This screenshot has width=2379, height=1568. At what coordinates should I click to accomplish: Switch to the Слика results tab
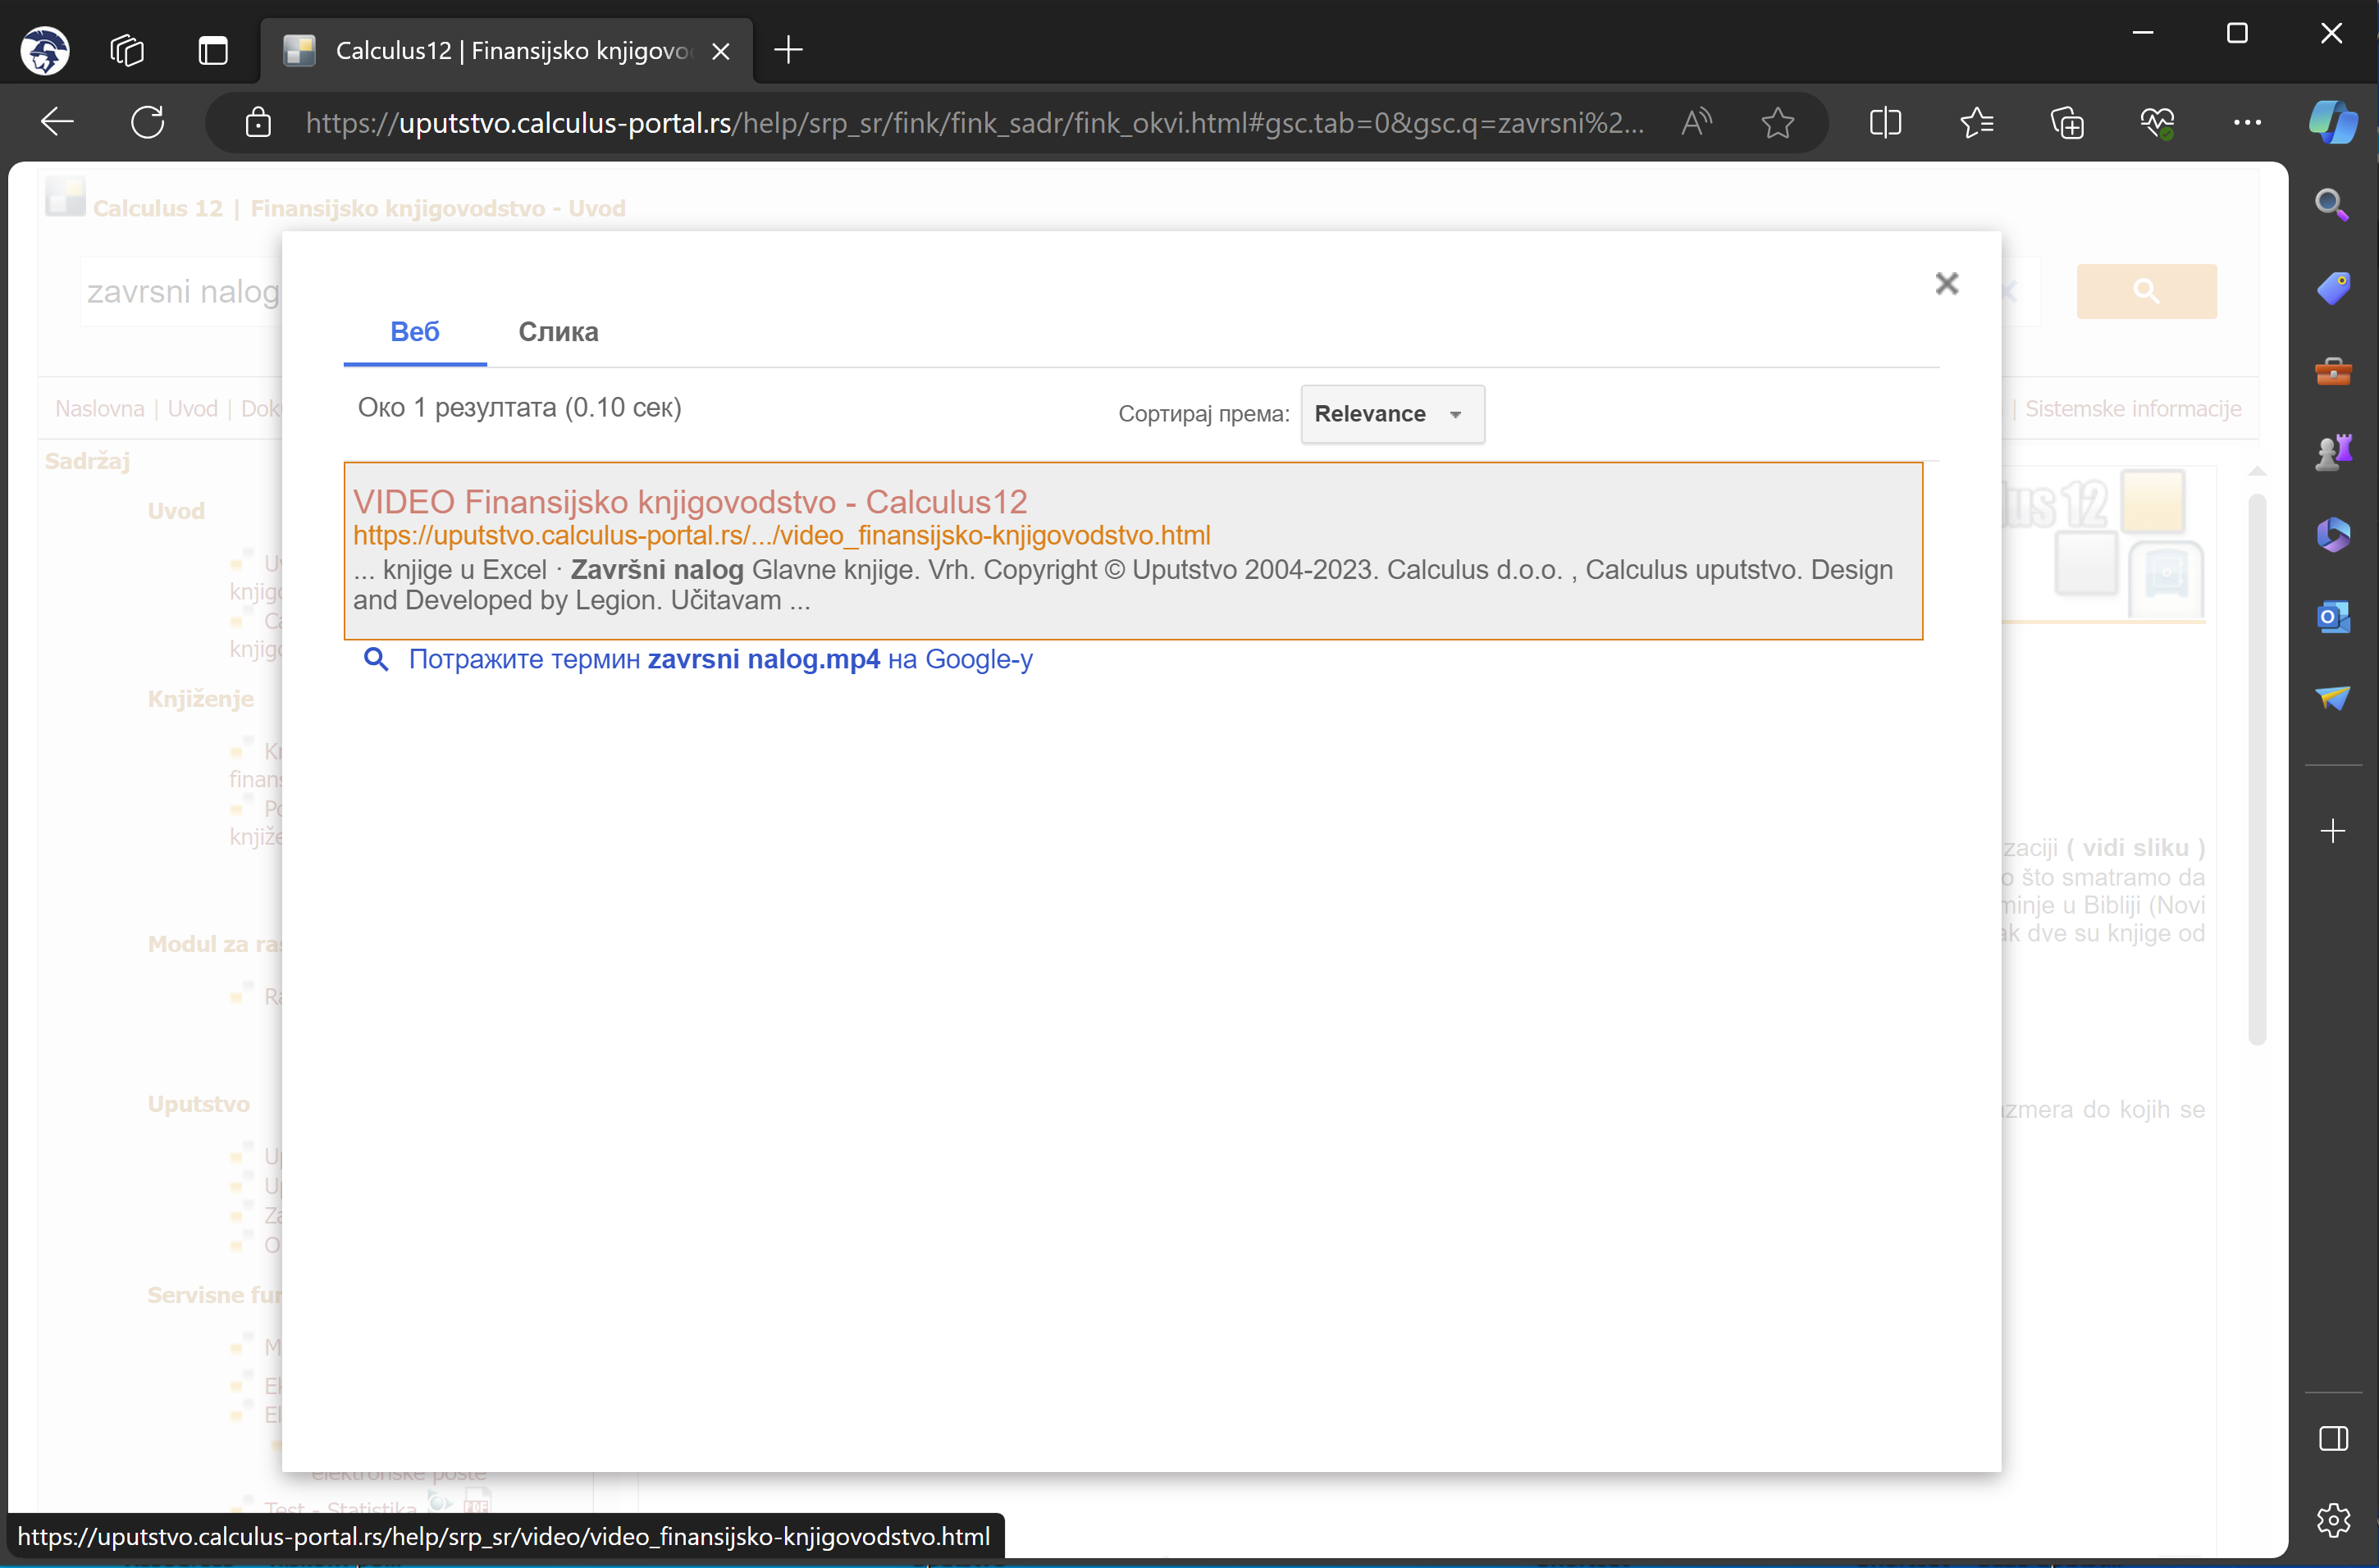tap(558, 332)
